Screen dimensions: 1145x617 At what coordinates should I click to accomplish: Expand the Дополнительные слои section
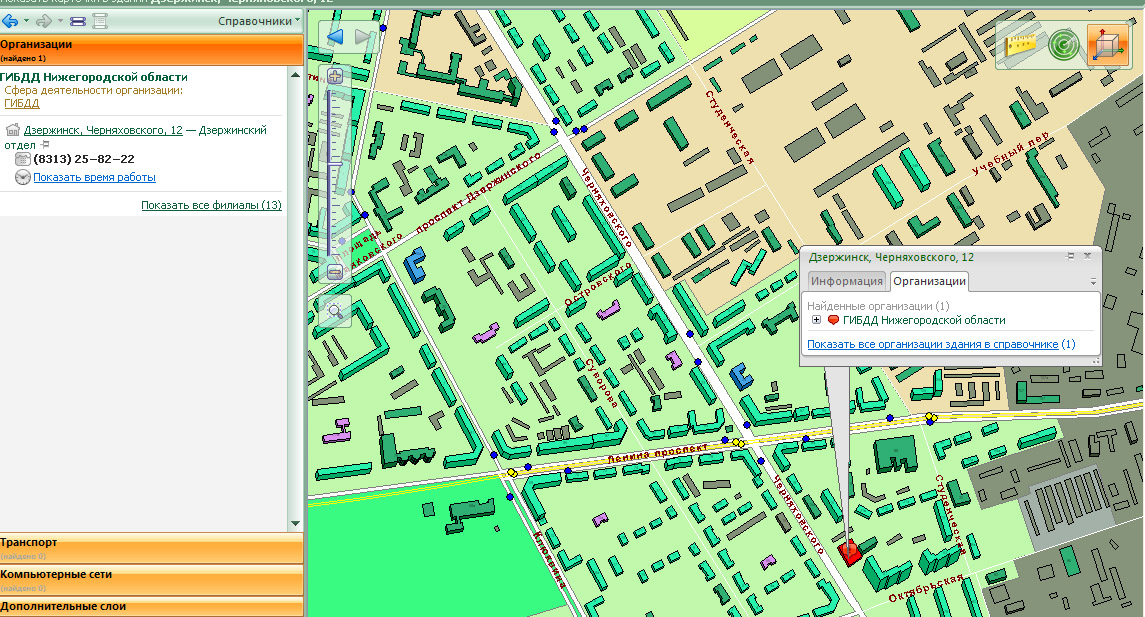(x=151, y=607)
